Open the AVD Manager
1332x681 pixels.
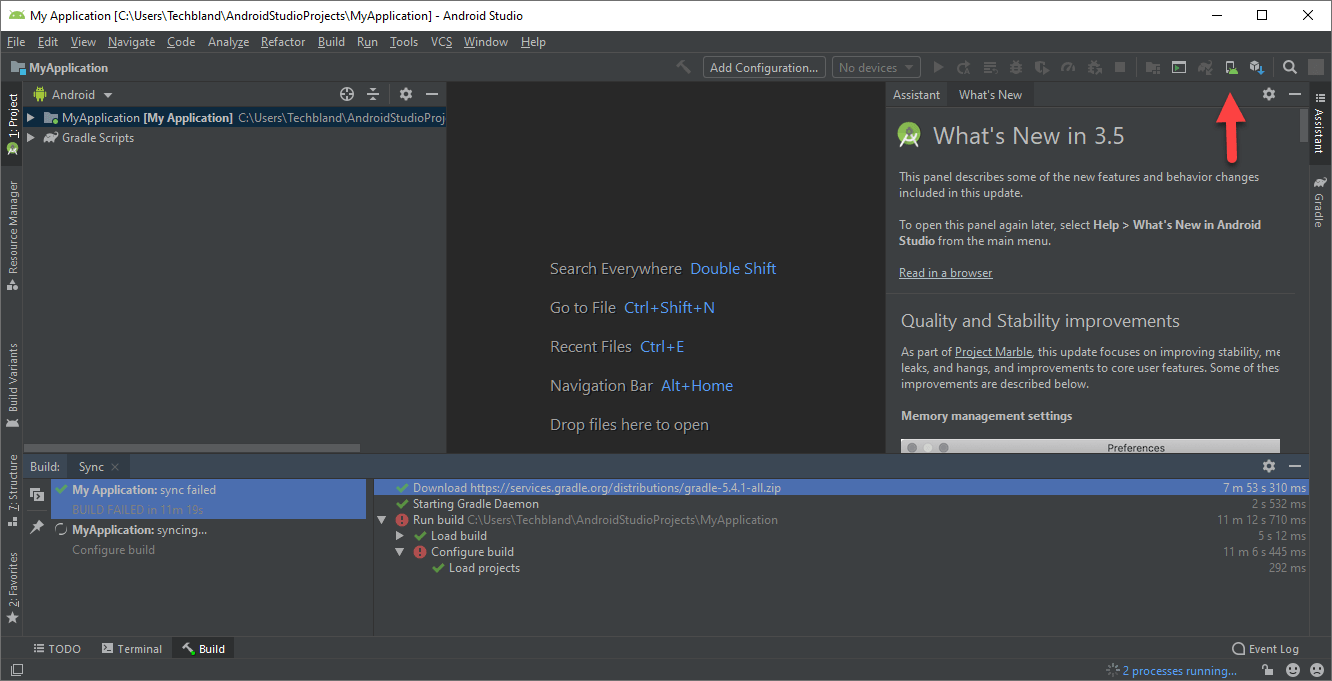1231,67
